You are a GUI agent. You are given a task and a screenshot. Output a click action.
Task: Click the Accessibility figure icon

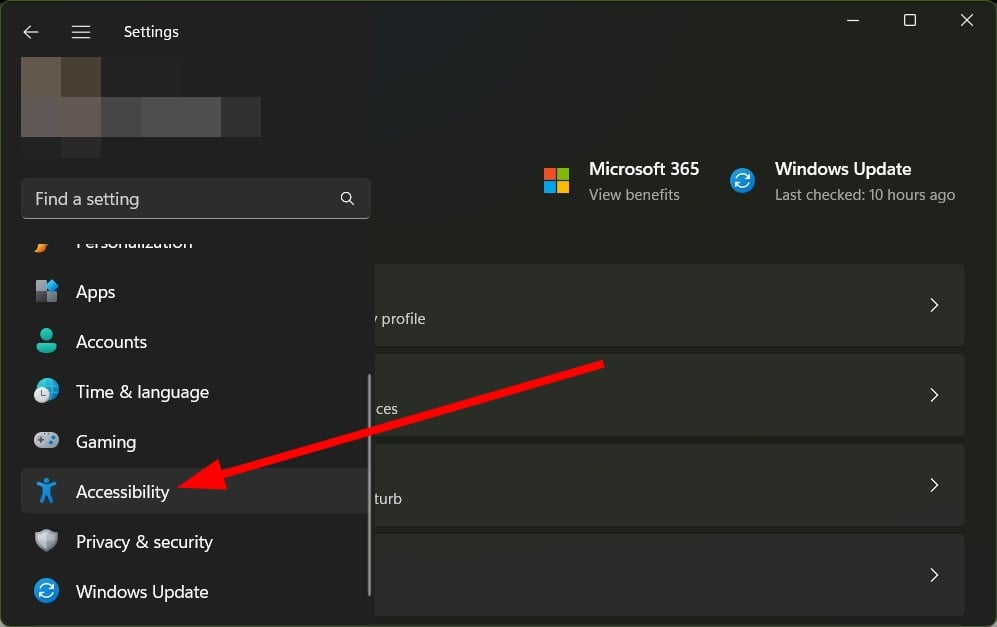click(x=46, y=491)
